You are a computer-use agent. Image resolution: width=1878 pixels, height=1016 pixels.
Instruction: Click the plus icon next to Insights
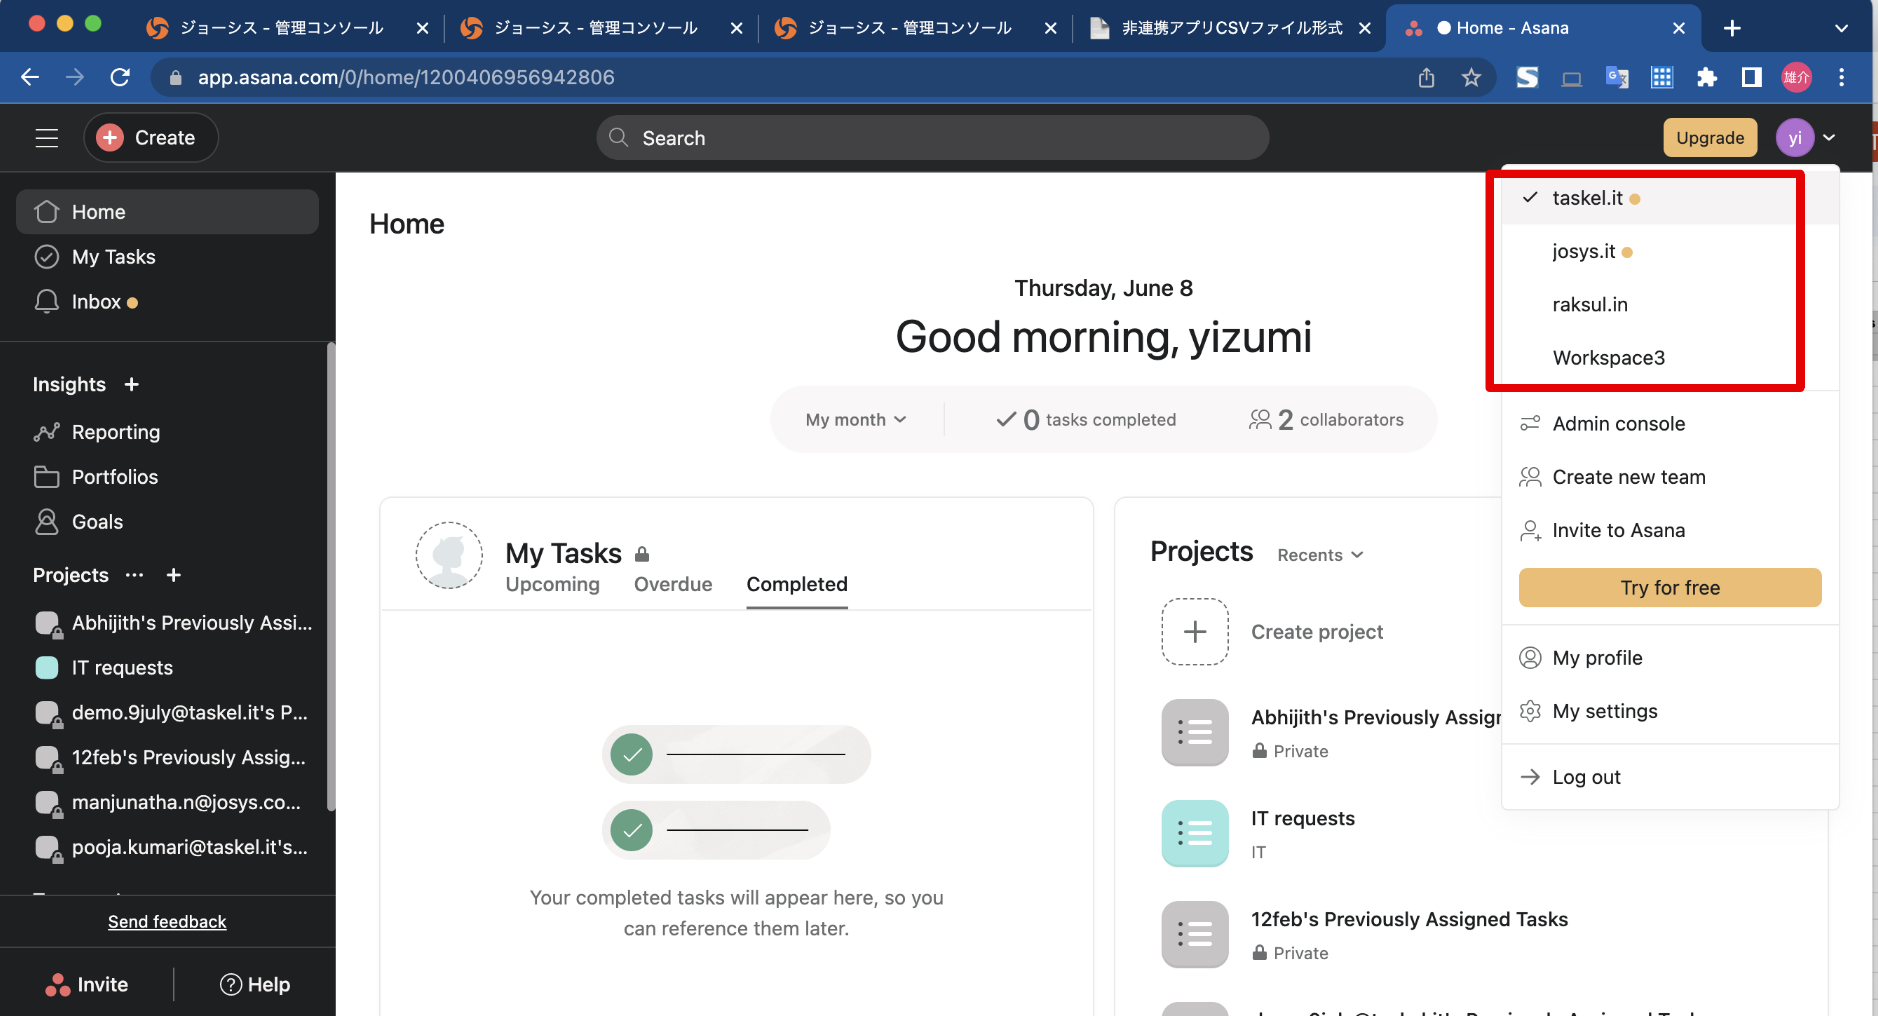click(x=131, y=385)
